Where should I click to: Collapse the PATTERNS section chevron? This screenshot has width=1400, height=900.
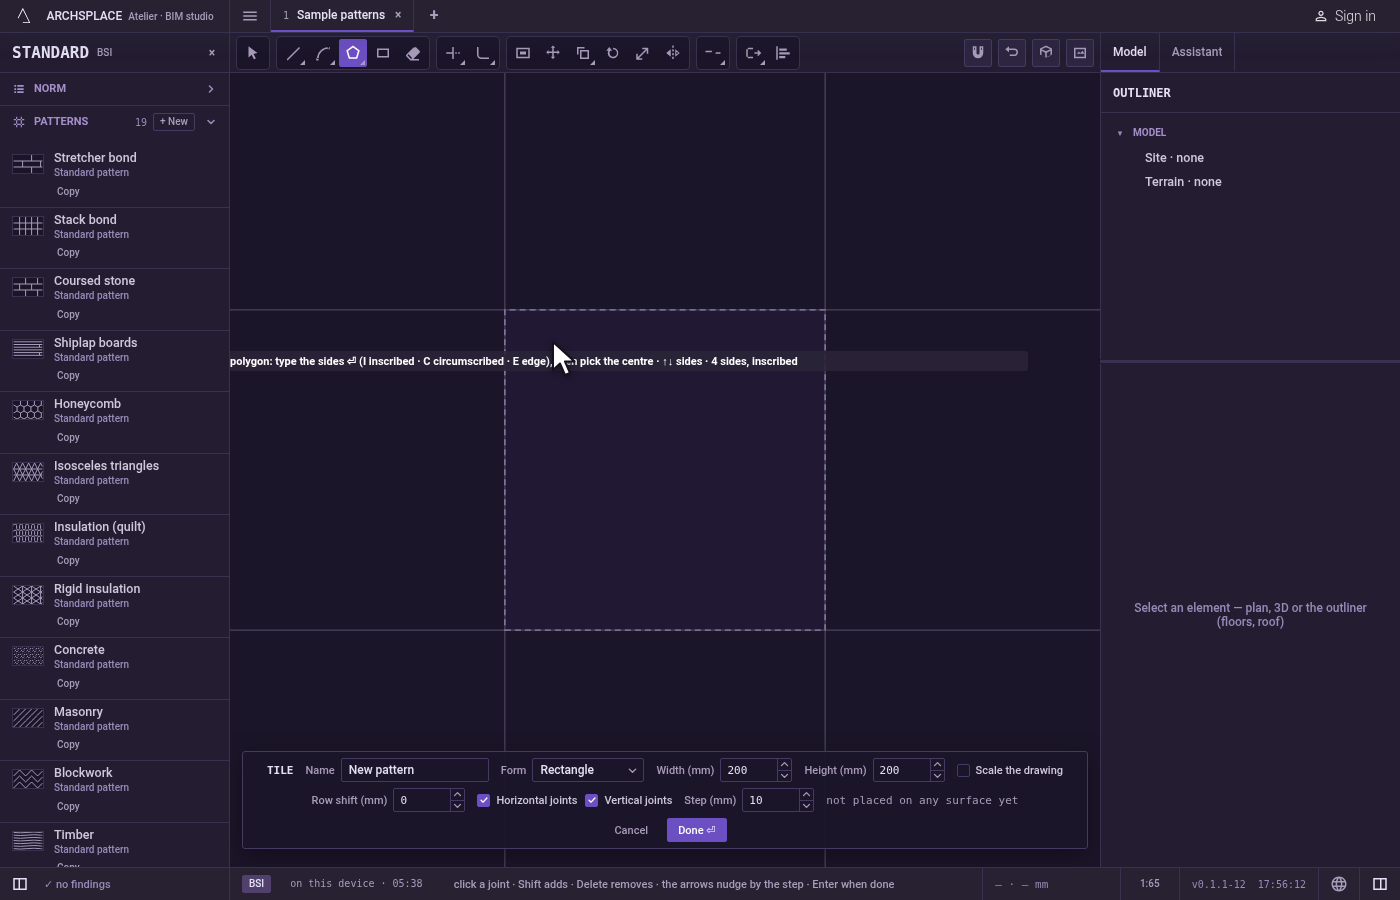211,122
